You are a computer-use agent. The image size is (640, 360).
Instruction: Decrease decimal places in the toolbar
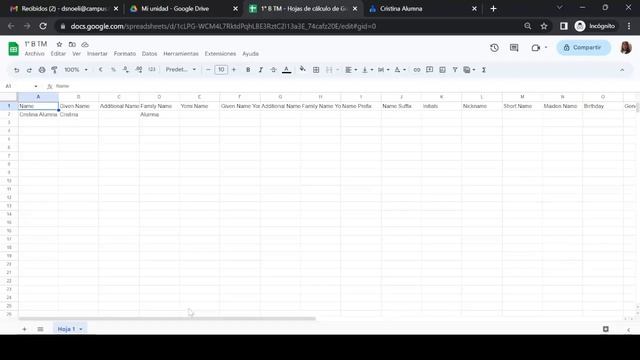click(126, 70)
